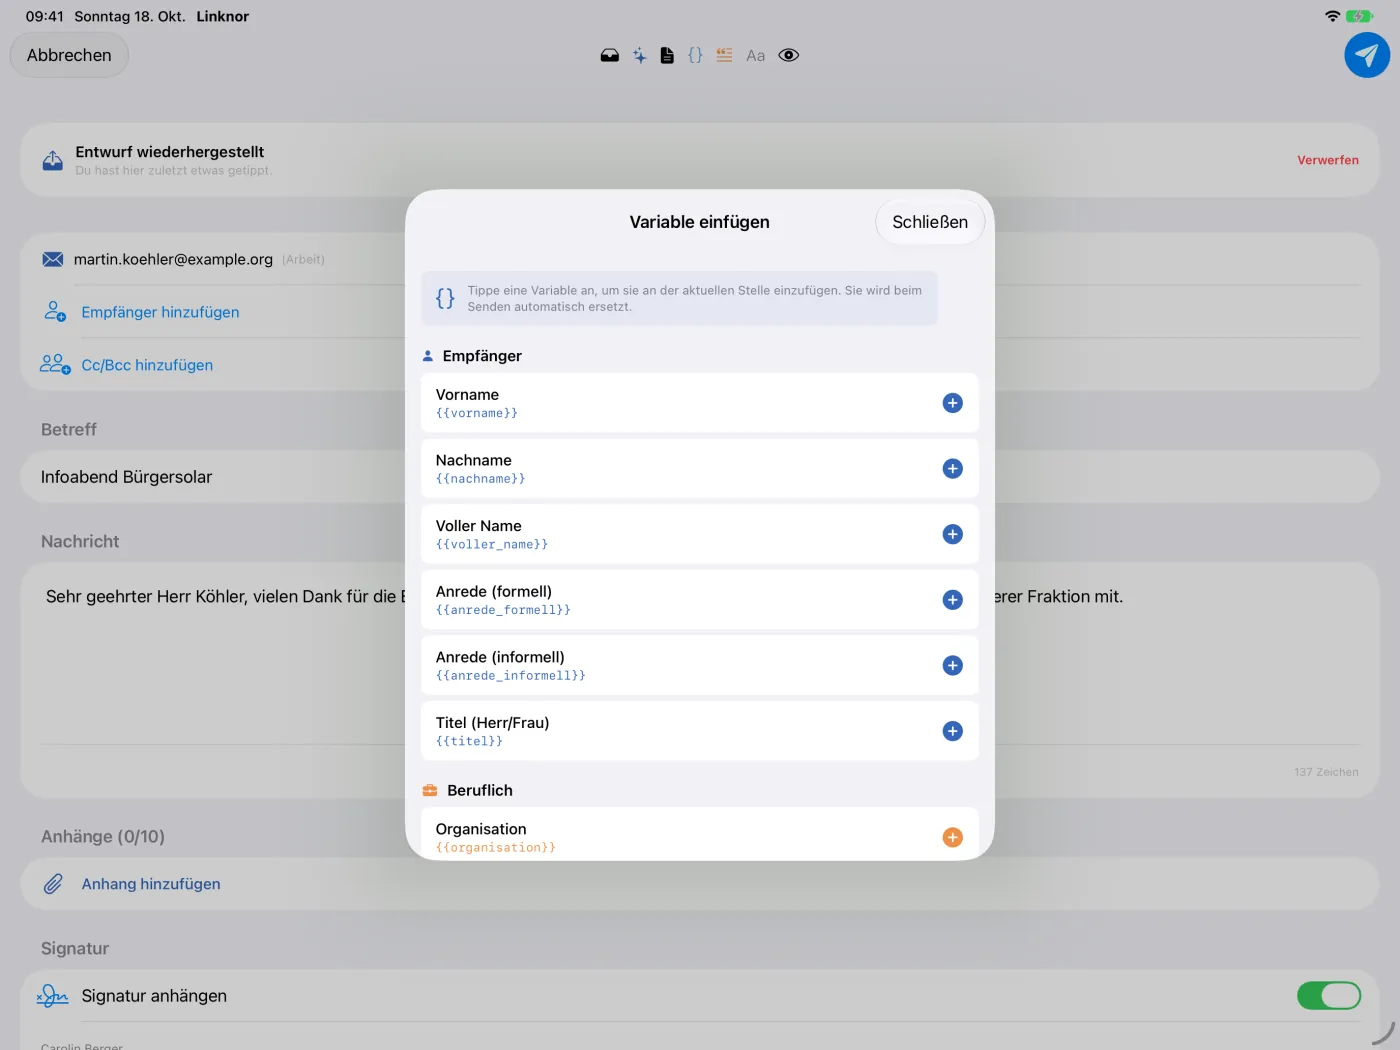Choose the Titel (Herr/Frau) variable row
Viewport: 1400px width, 1050px height.
pyautogui.click(x=699, y=731)
